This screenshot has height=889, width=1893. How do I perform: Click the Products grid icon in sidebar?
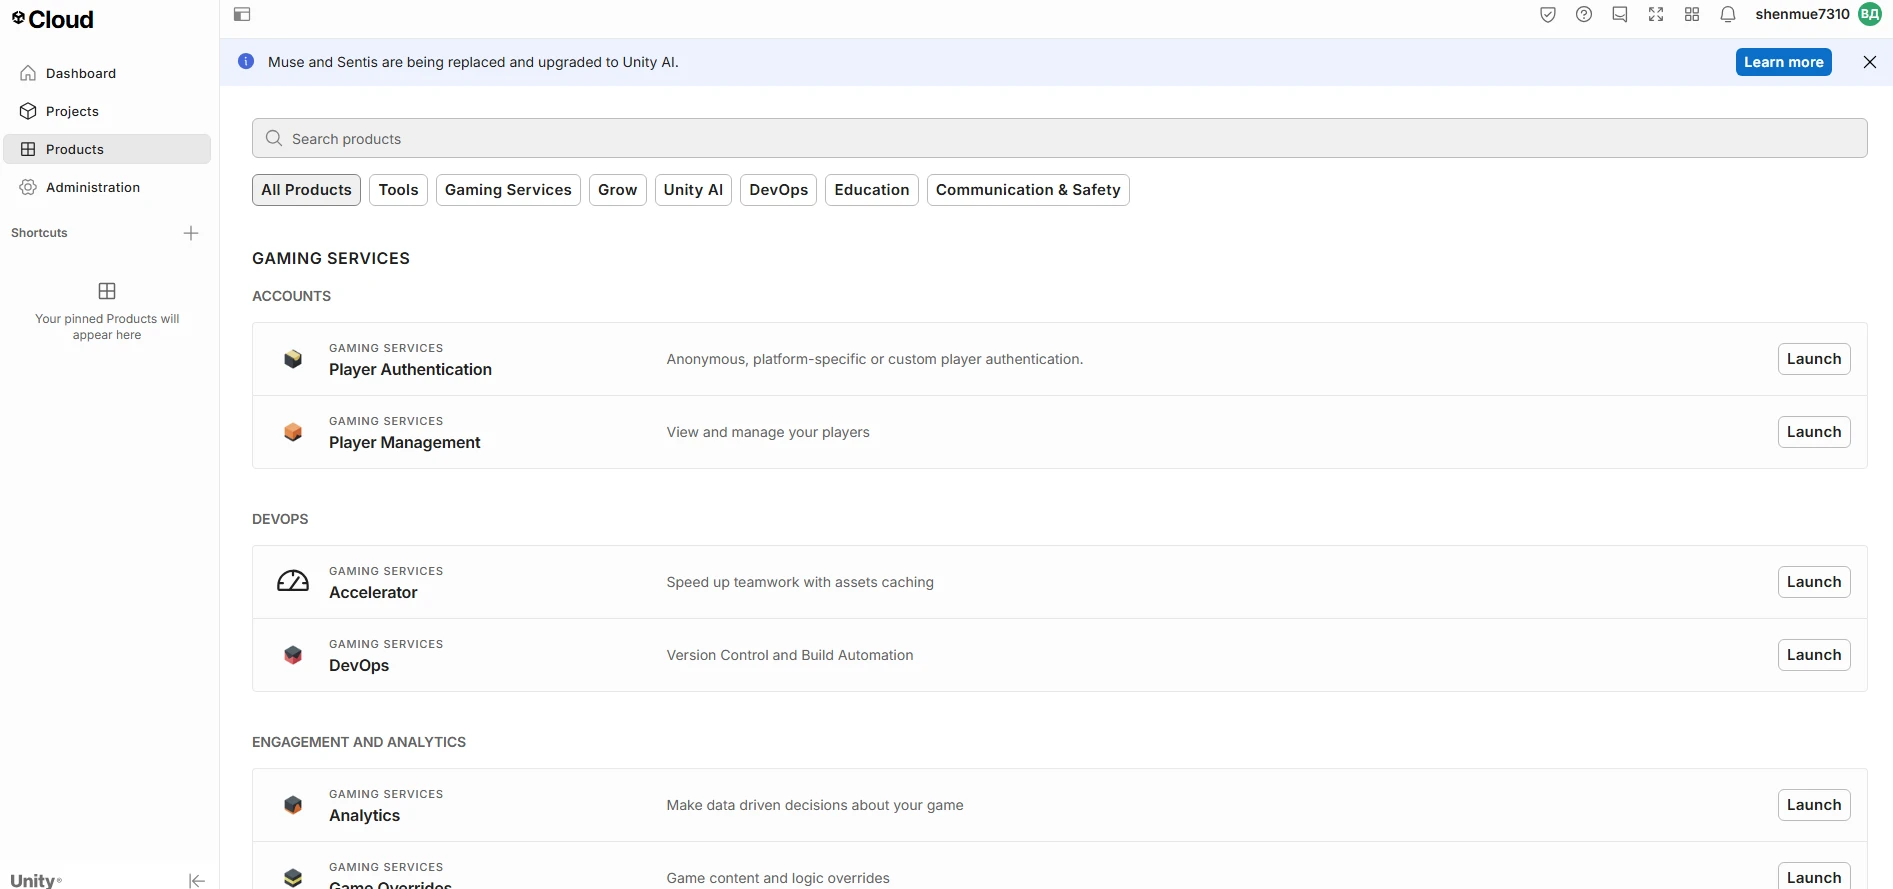click(28, 149)
